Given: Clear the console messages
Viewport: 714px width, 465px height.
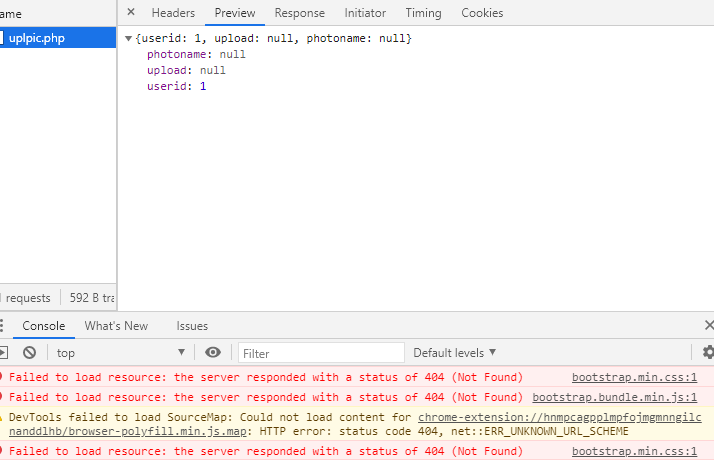Looking at the screenshot, I should coord(30,353).
